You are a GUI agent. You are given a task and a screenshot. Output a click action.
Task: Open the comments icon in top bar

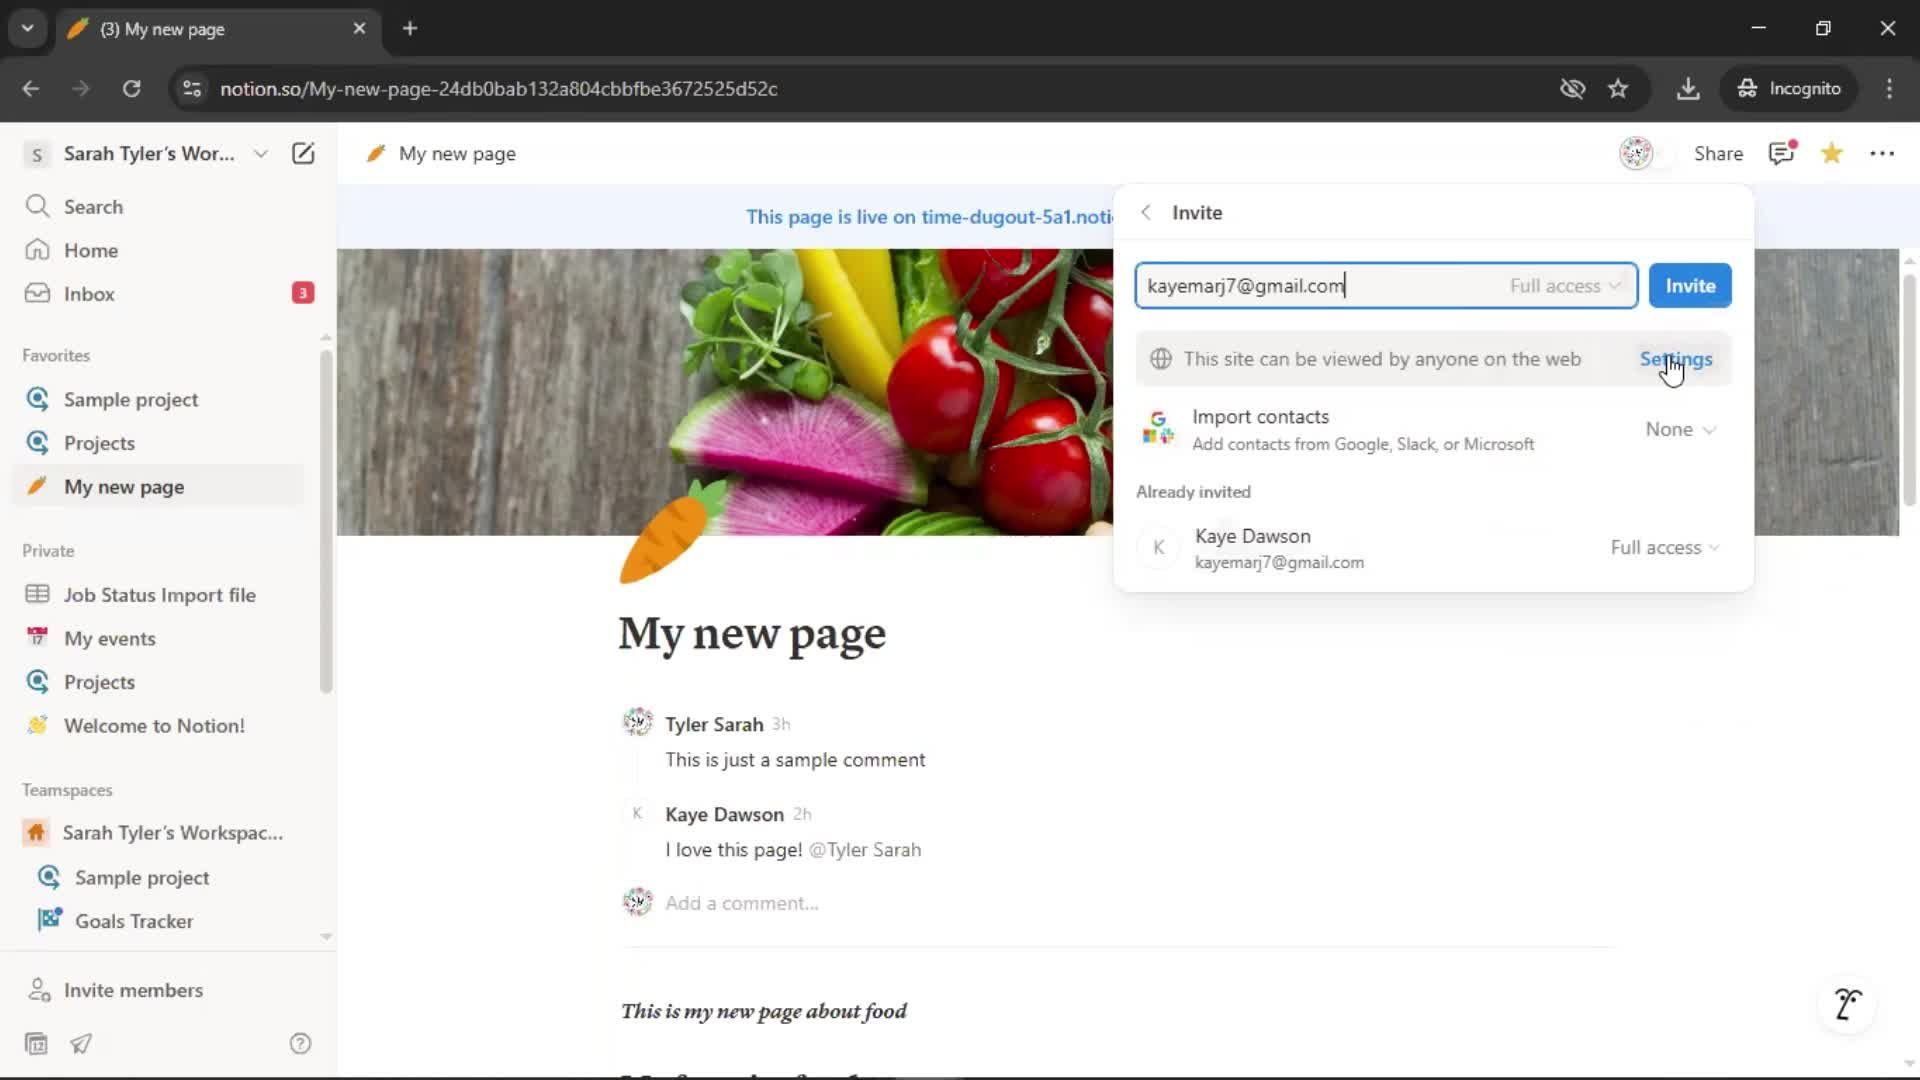coord(1782,153)
